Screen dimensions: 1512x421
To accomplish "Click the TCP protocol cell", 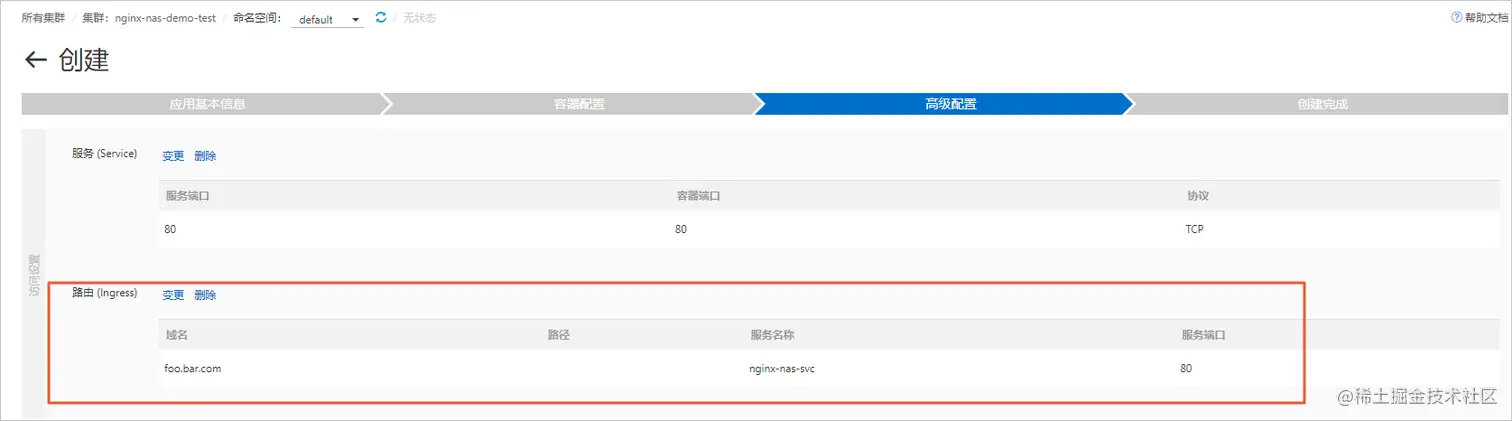I will [x=1194, y=229].
